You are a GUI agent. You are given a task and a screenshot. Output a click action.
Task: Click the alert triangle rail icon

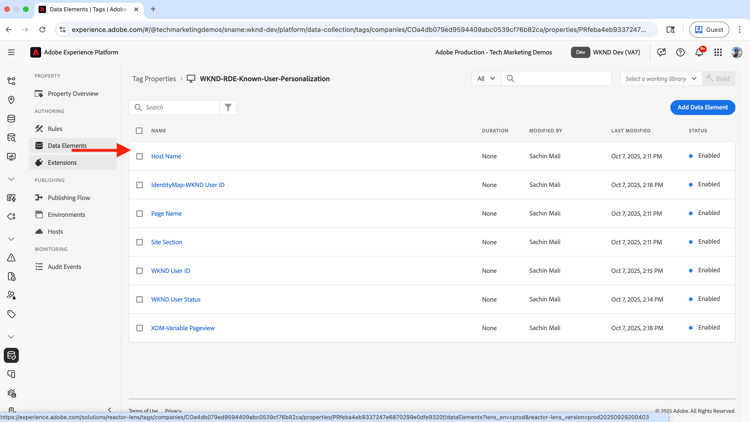(11, 258)
